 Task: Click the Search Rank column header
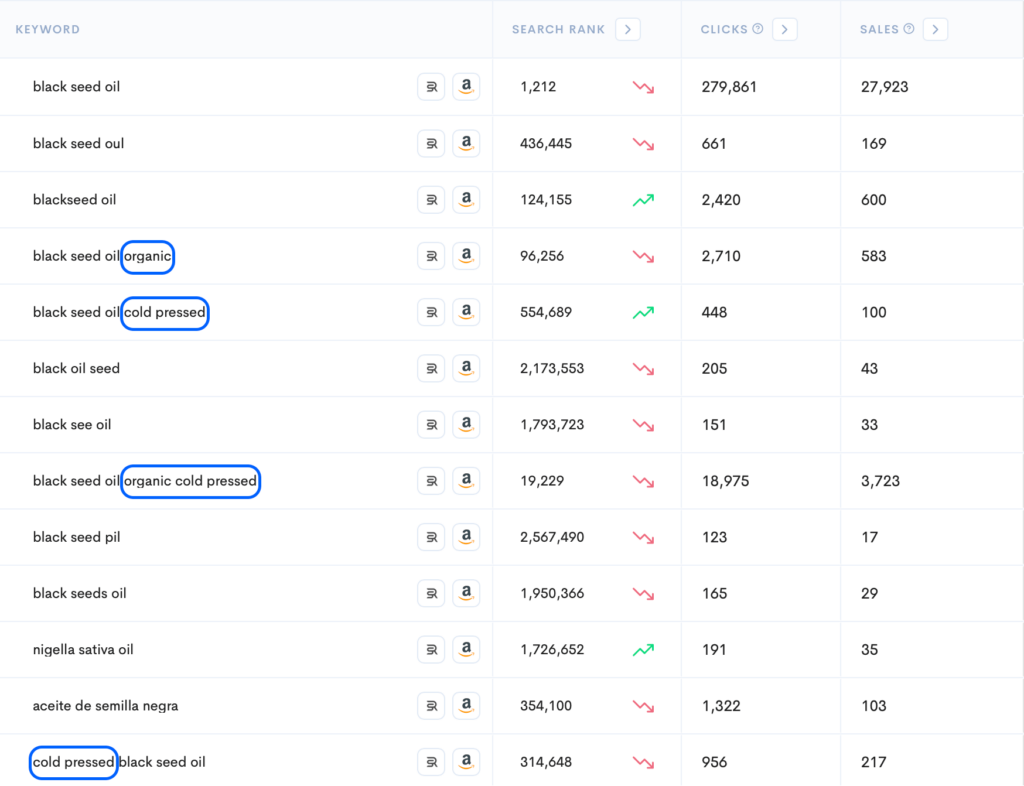[x=558, y=30]
